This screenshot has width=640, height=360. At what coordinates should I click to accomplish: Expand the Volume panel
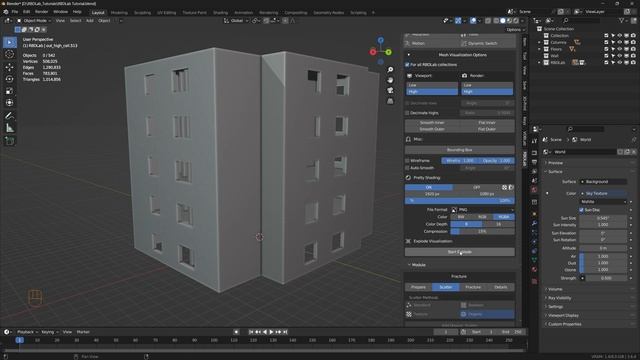click(554, 289)
